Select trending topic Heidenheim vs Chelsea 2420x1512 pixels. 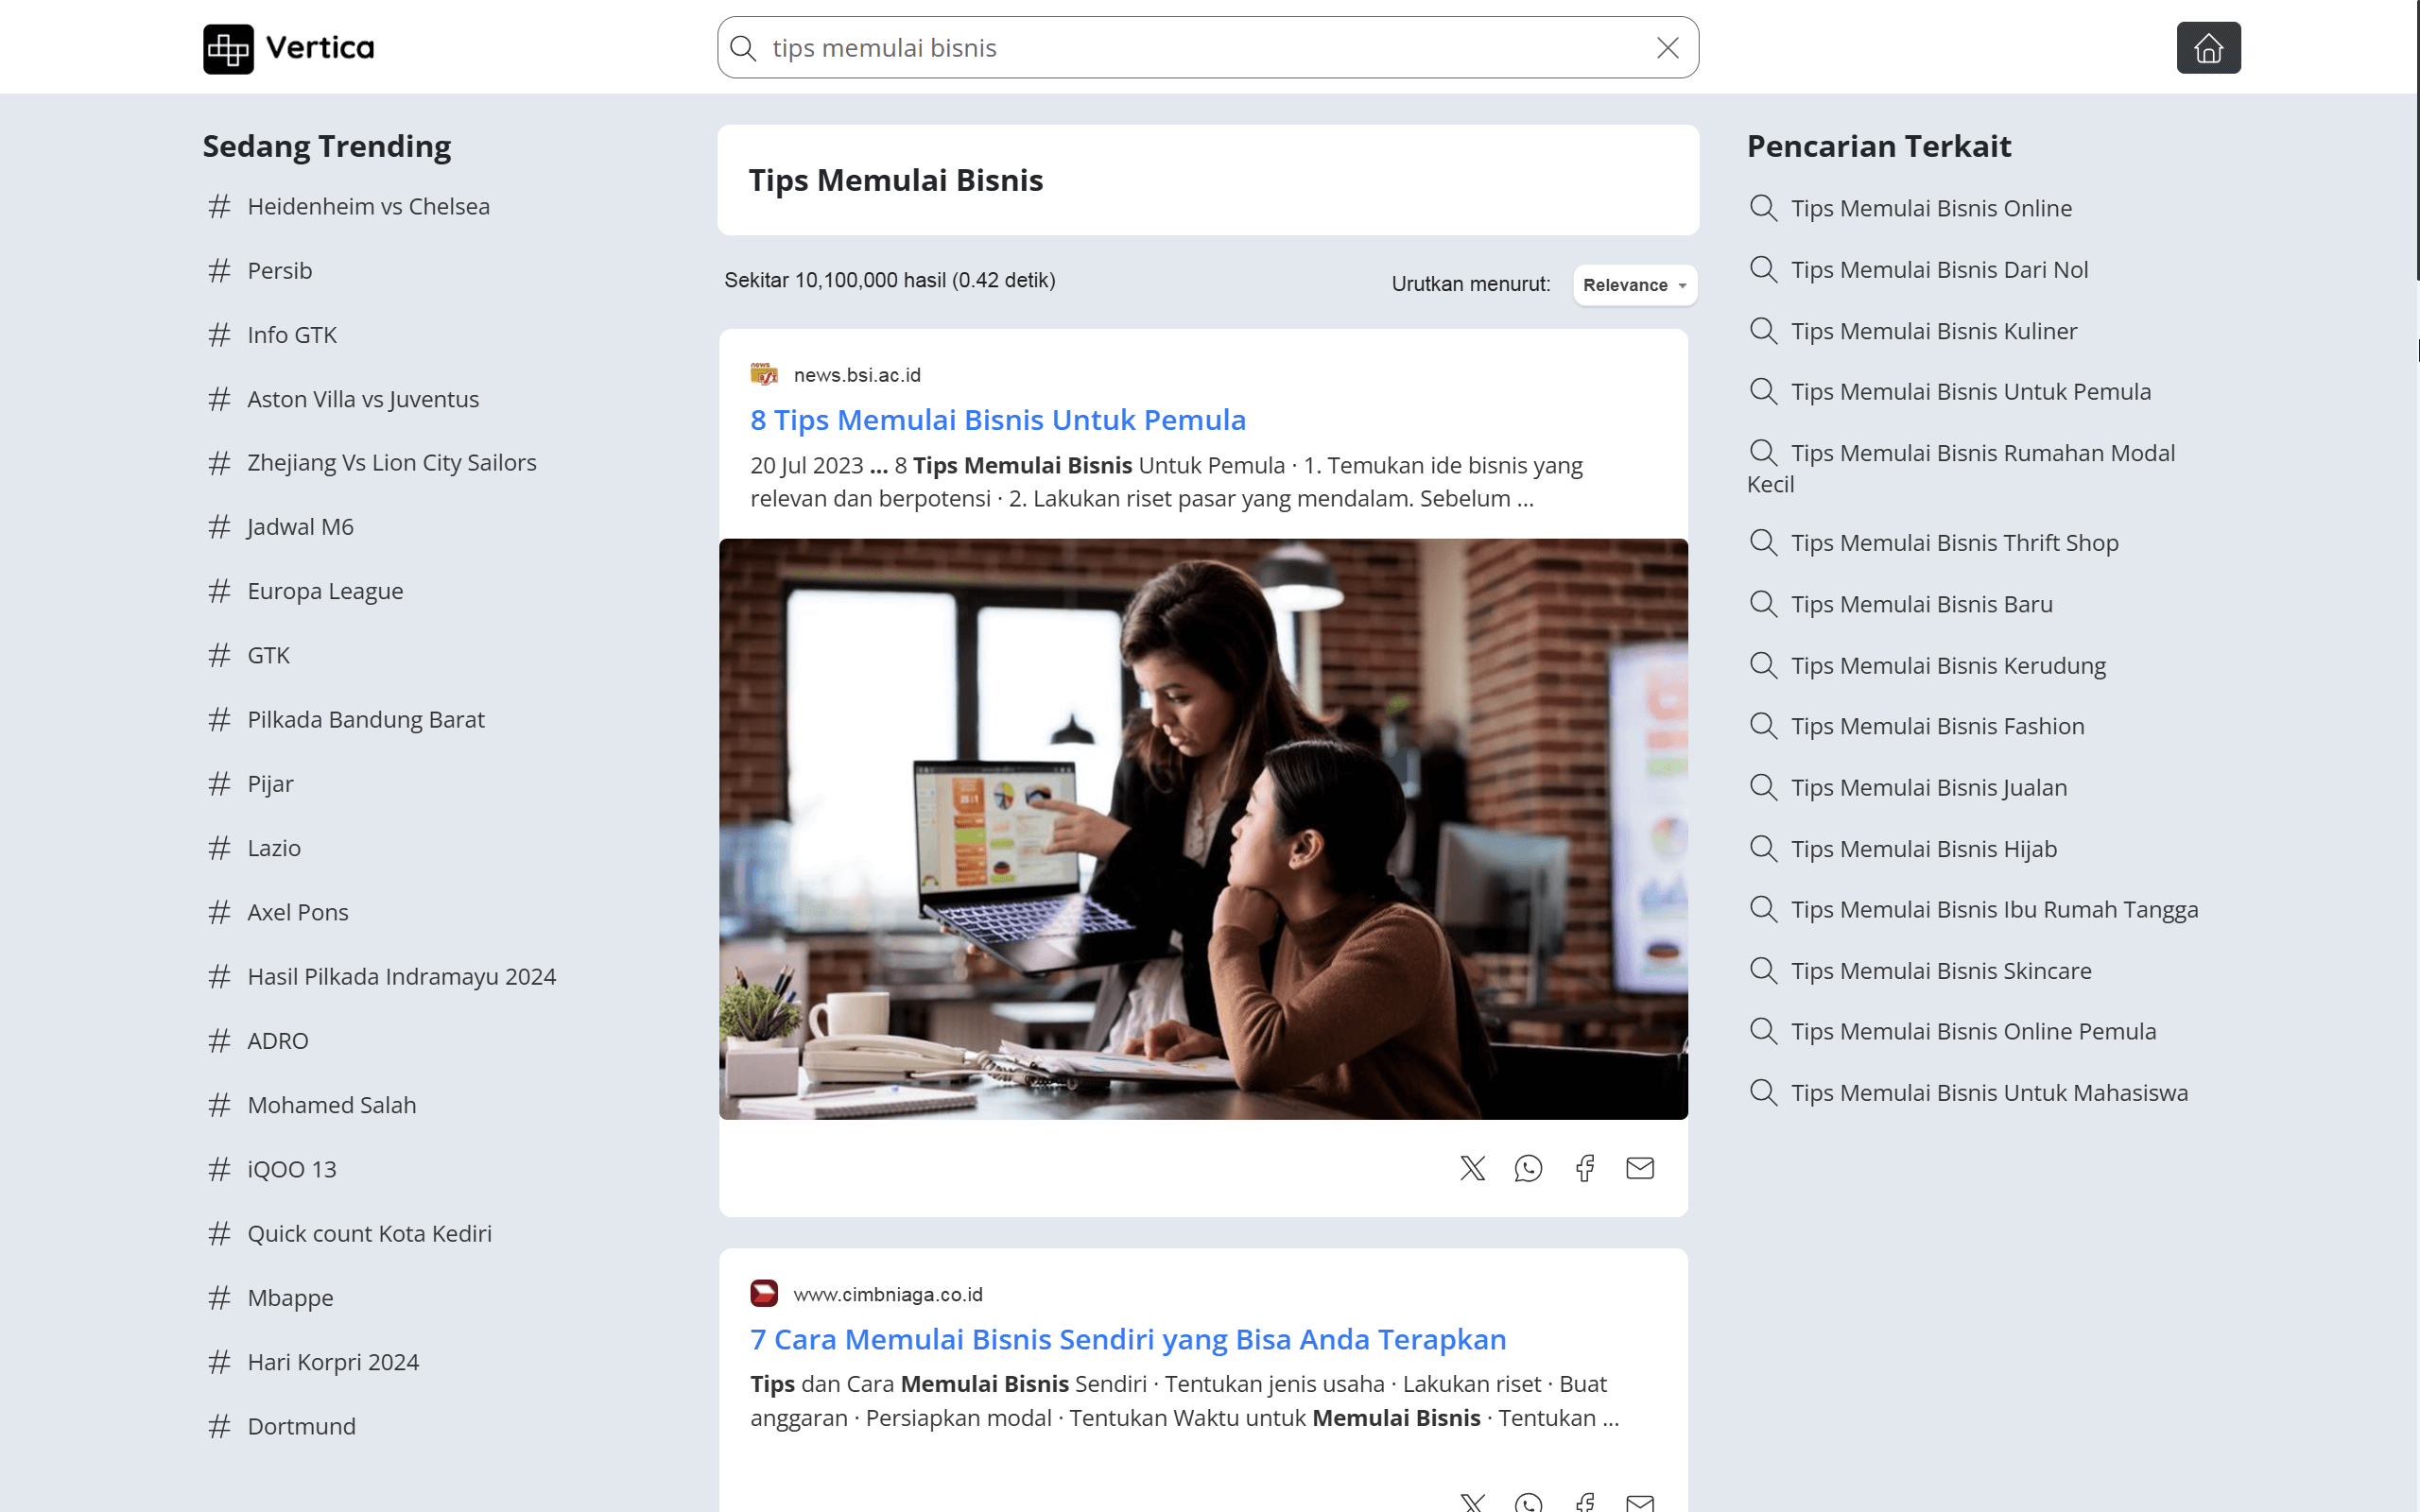click(368, 207)
